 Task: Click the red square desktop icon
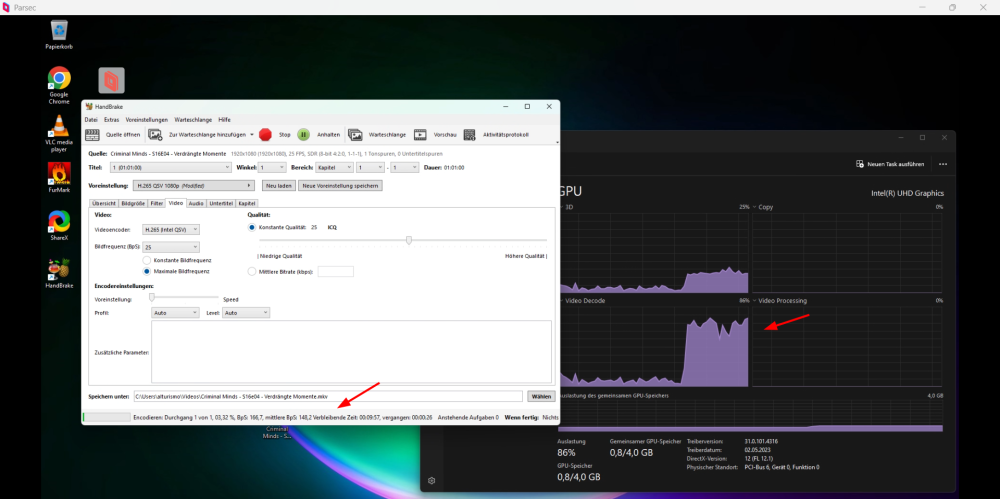point(112,80)
